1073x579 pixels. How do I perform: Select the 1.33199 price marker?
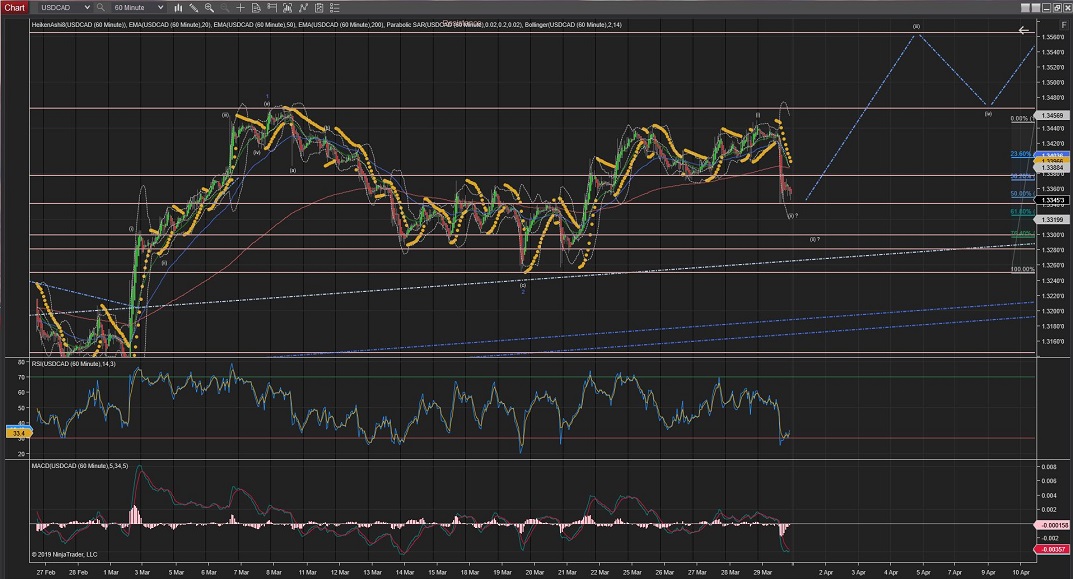tap(1052, 220)
